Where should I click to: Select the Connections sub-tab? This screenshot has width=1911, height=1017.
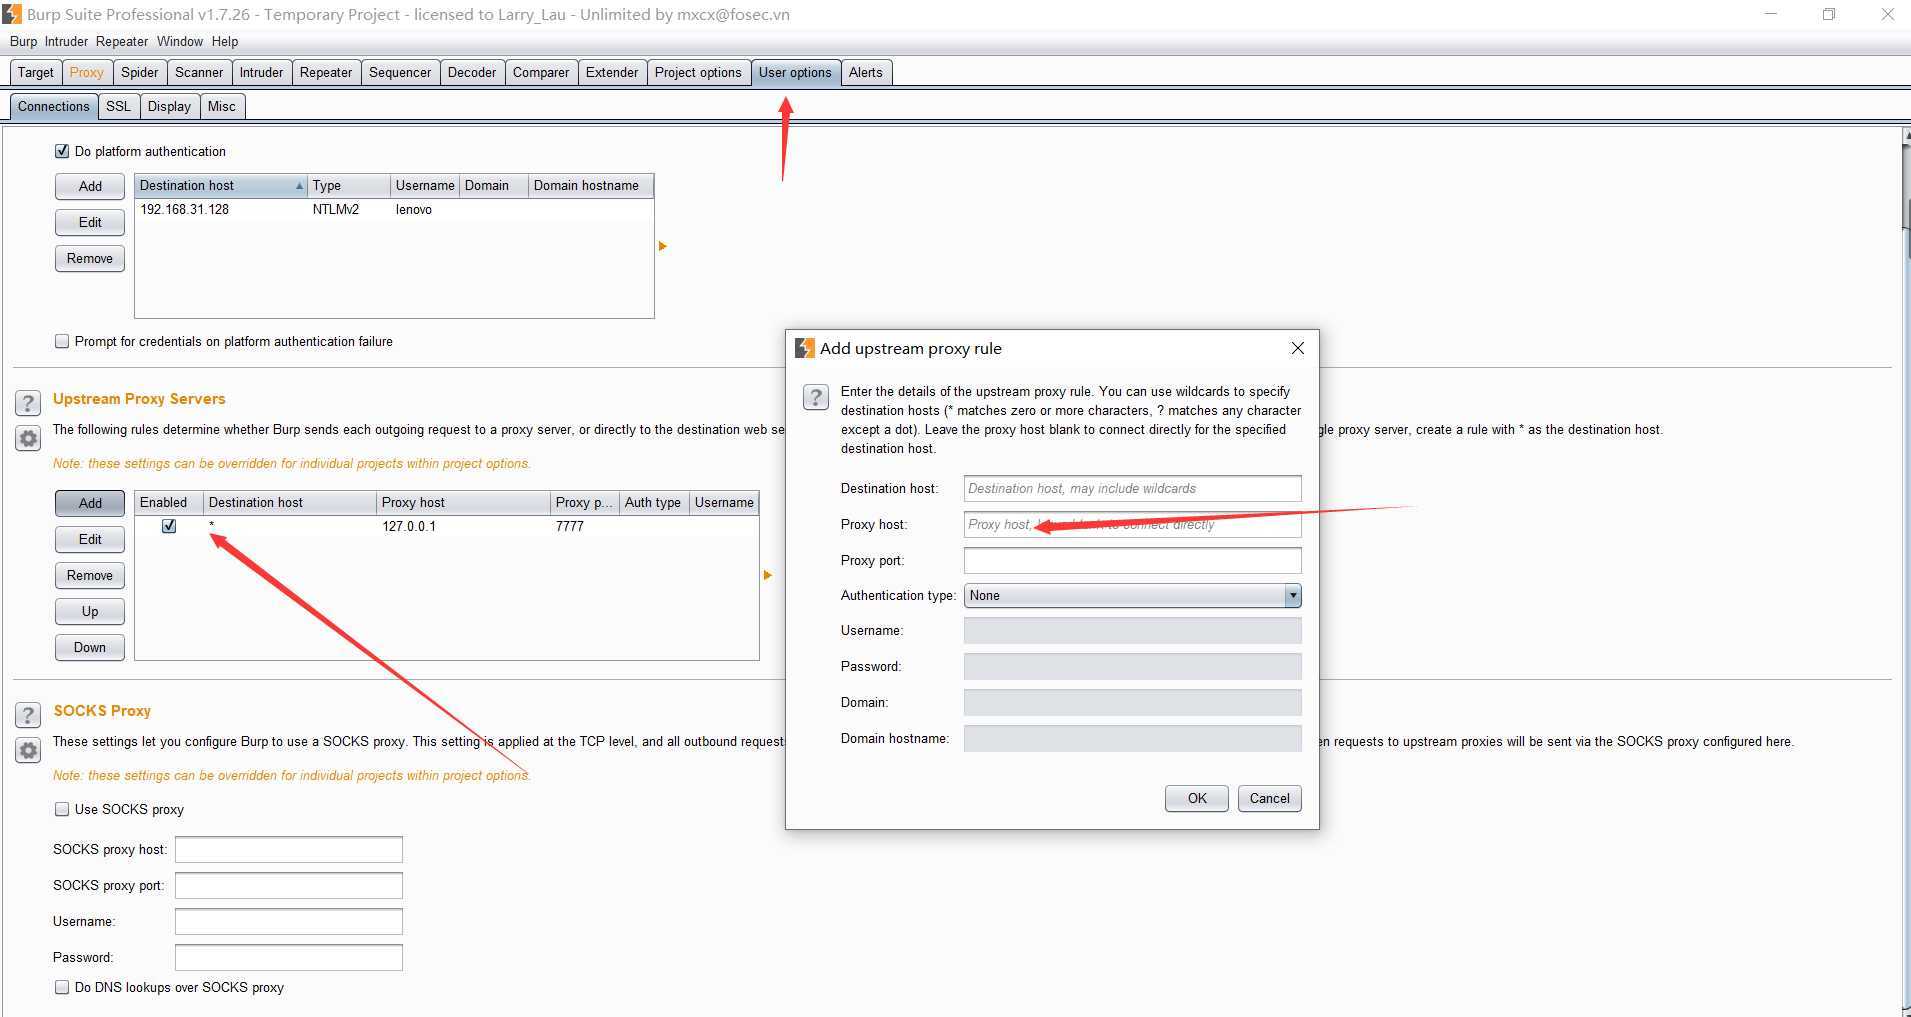click(54, 106)
